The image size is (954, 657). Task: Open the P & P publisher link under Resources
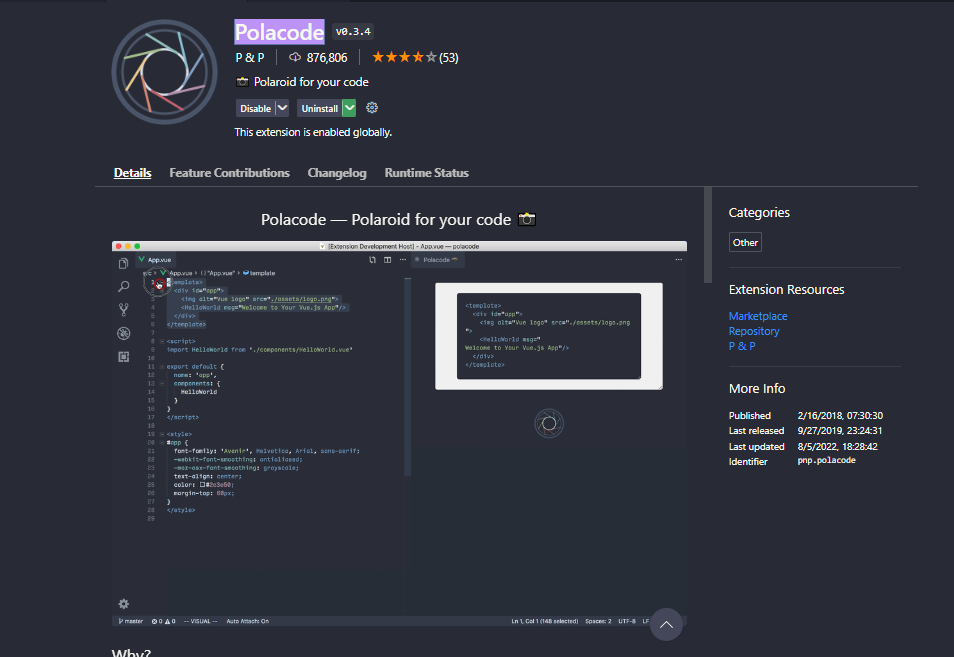742,346
